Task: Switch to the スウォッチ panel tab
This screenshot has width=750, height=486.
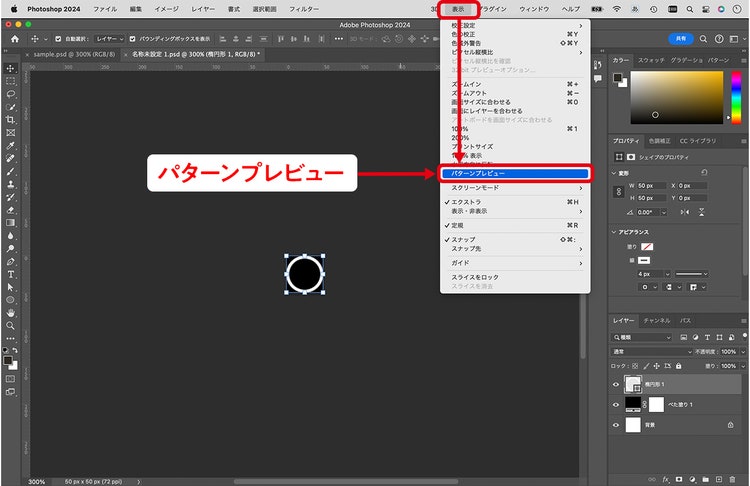Action: pos(651,60)
